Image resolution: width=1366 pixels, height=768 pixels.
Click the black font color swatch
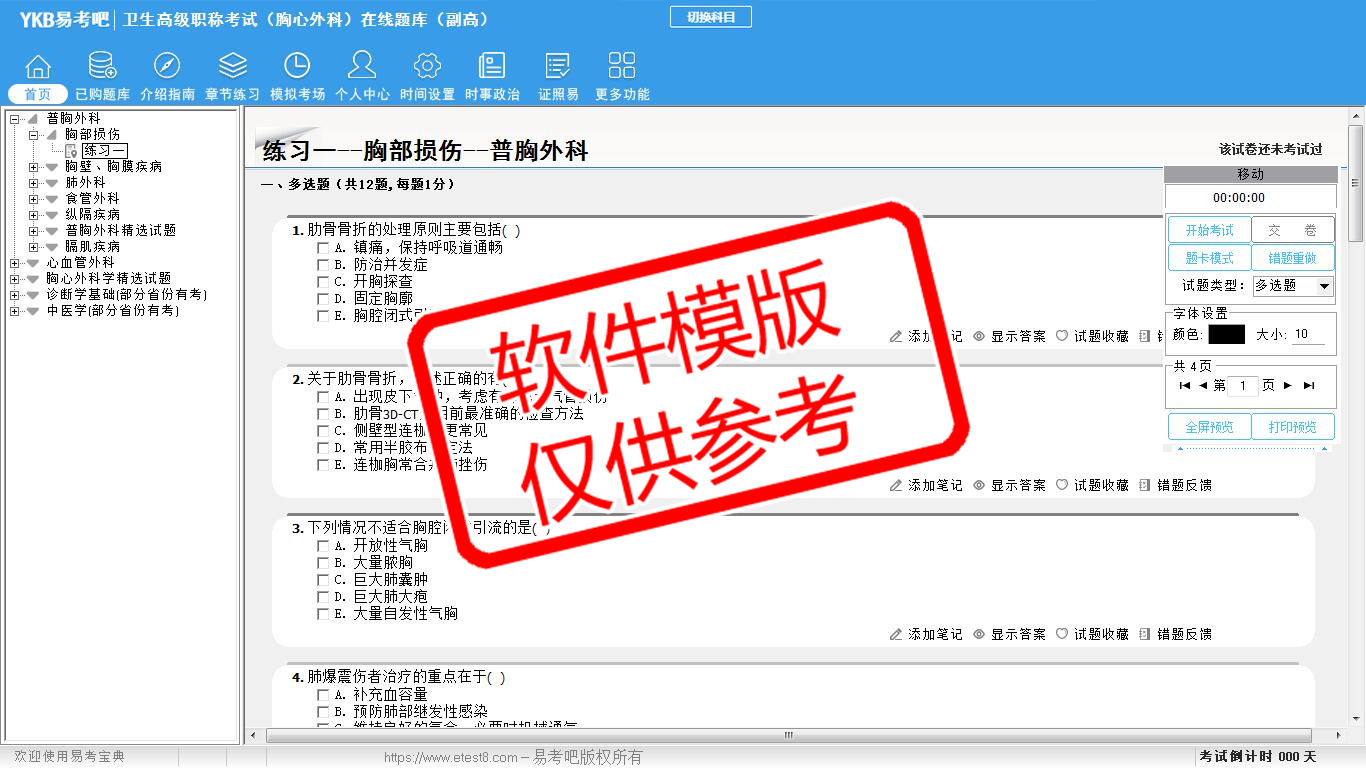tap(1226, 335)
